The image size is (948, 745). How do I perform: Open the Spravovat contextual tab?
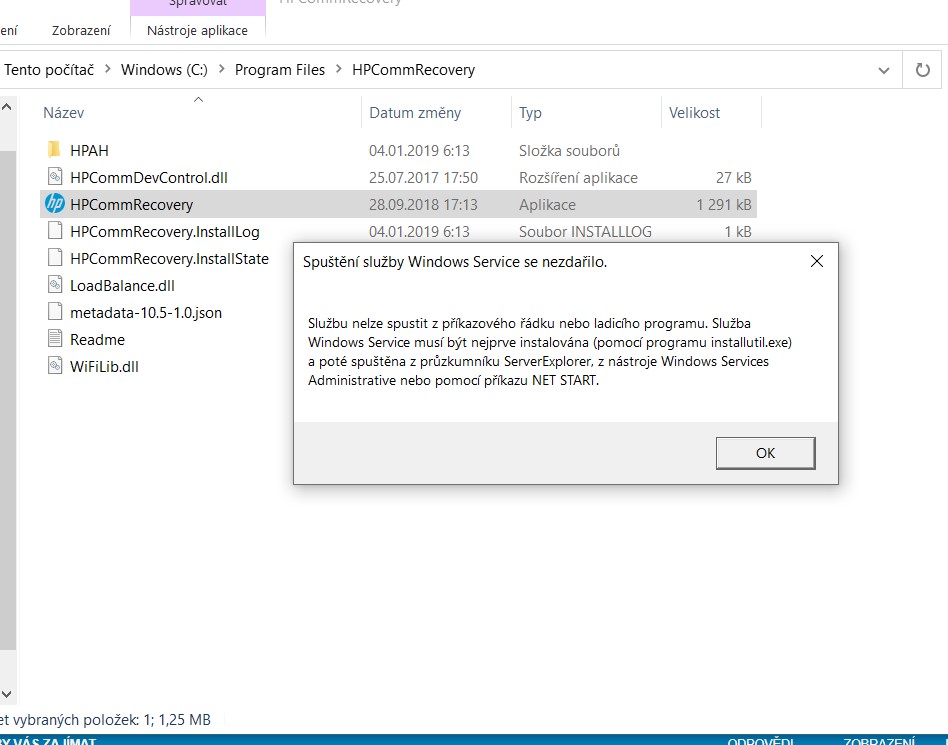[x=198, y=5]
